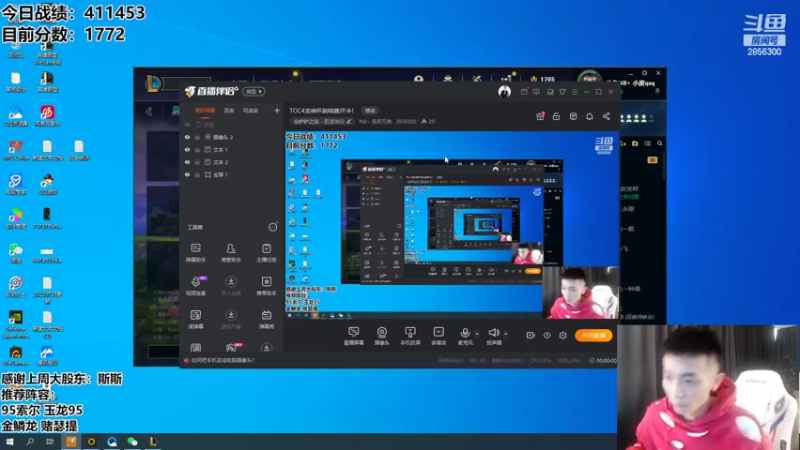This screenshot has width=800, height=450.
Task: Open the gift box icon with red dot
Action: 540,116
